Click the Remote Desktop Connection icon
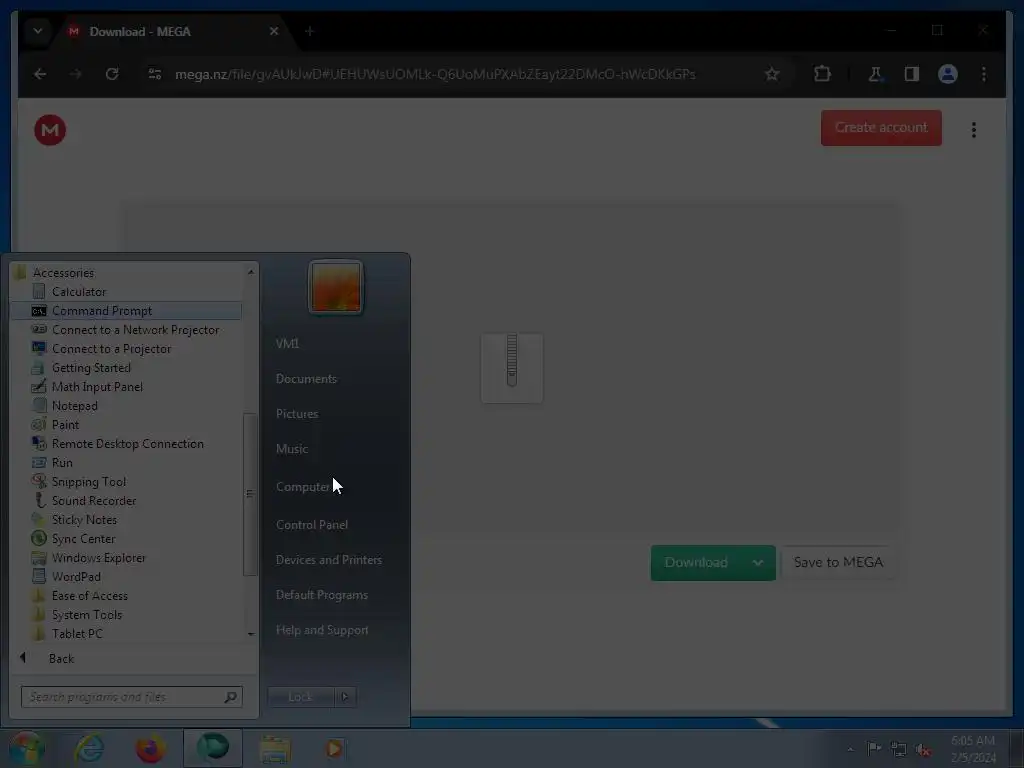 point(39,443)
